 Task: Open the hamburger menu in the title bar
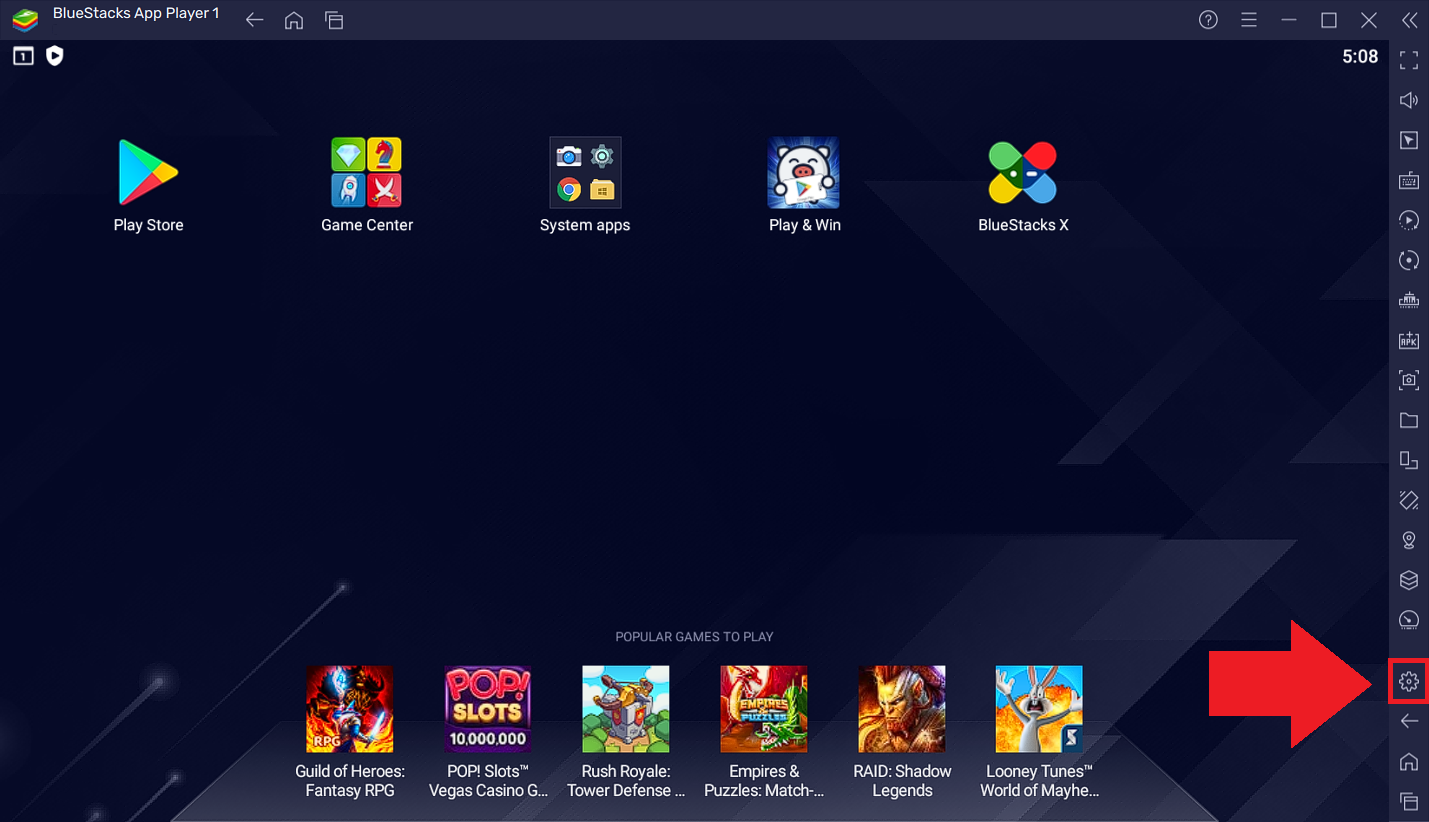coord(1248,20)
